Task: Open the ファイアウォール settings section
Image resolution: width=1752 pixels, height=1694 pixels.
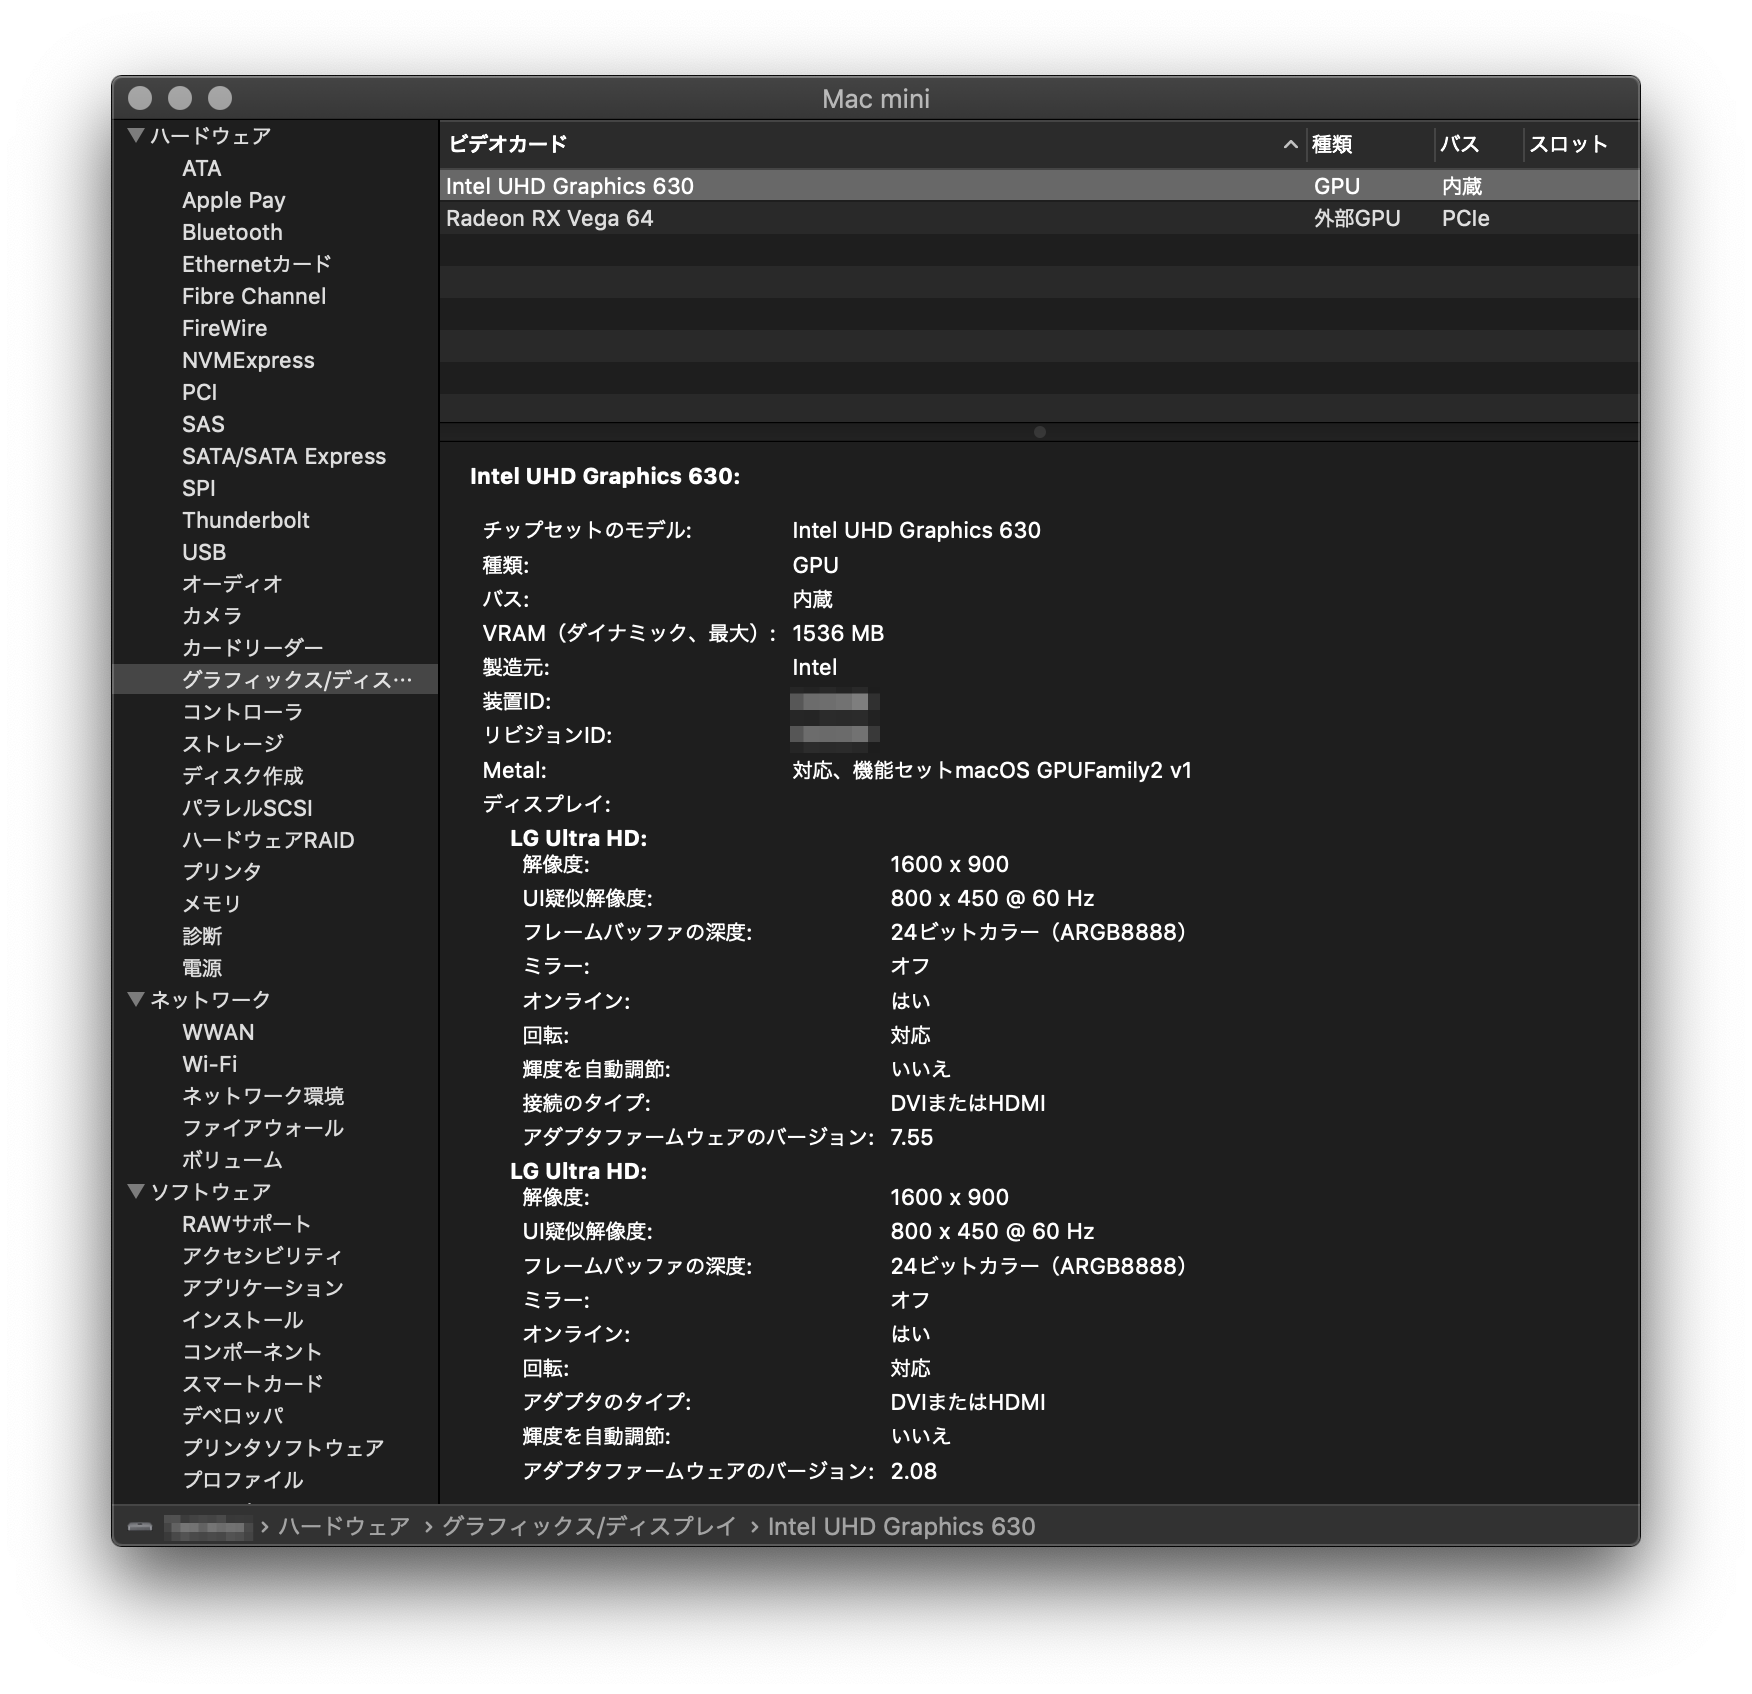Action: (261, 1128)
